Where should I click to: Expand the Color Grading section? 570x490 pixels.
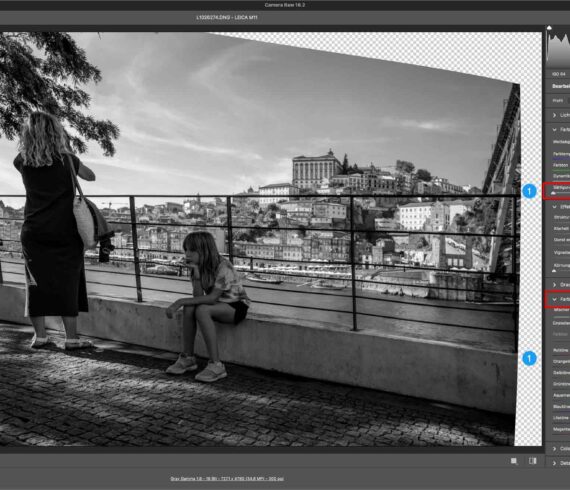pos(554,449)
